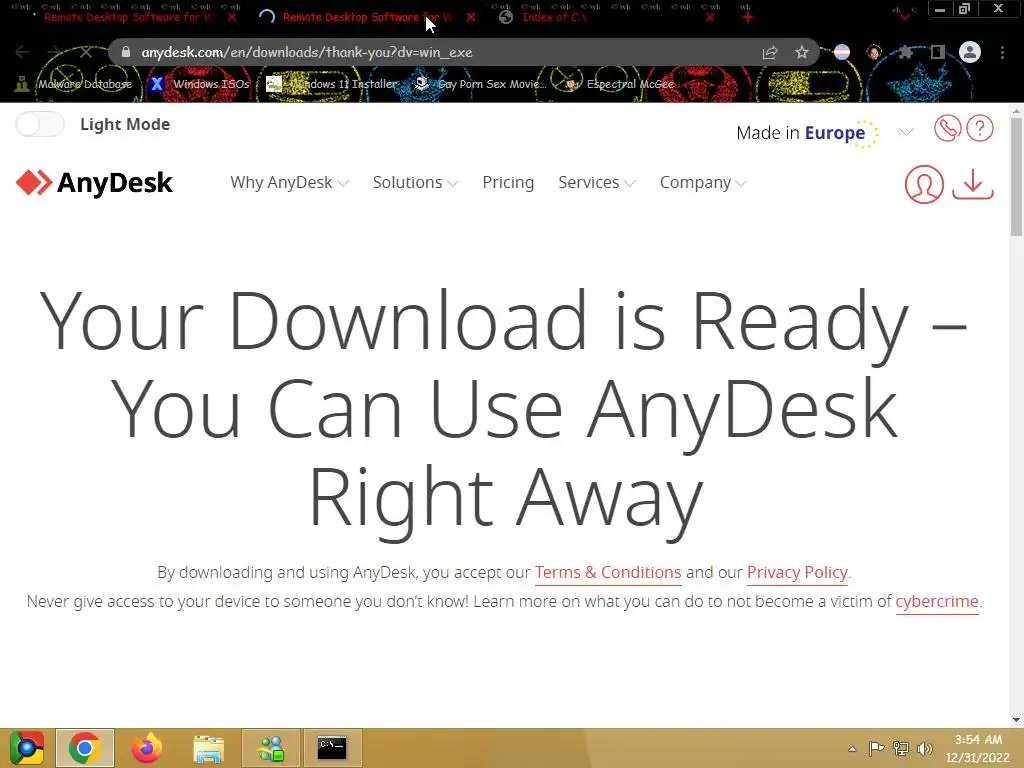The image size is (1024, 768).
Task: Click the volume speaker tray icon
Action: pos(924,749)
